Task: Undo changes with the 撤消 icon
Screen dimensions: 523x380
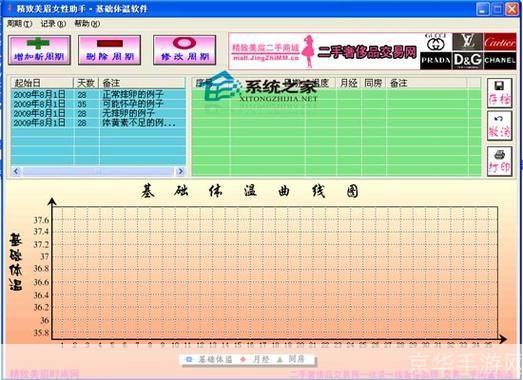Action: tap(499, 126)
